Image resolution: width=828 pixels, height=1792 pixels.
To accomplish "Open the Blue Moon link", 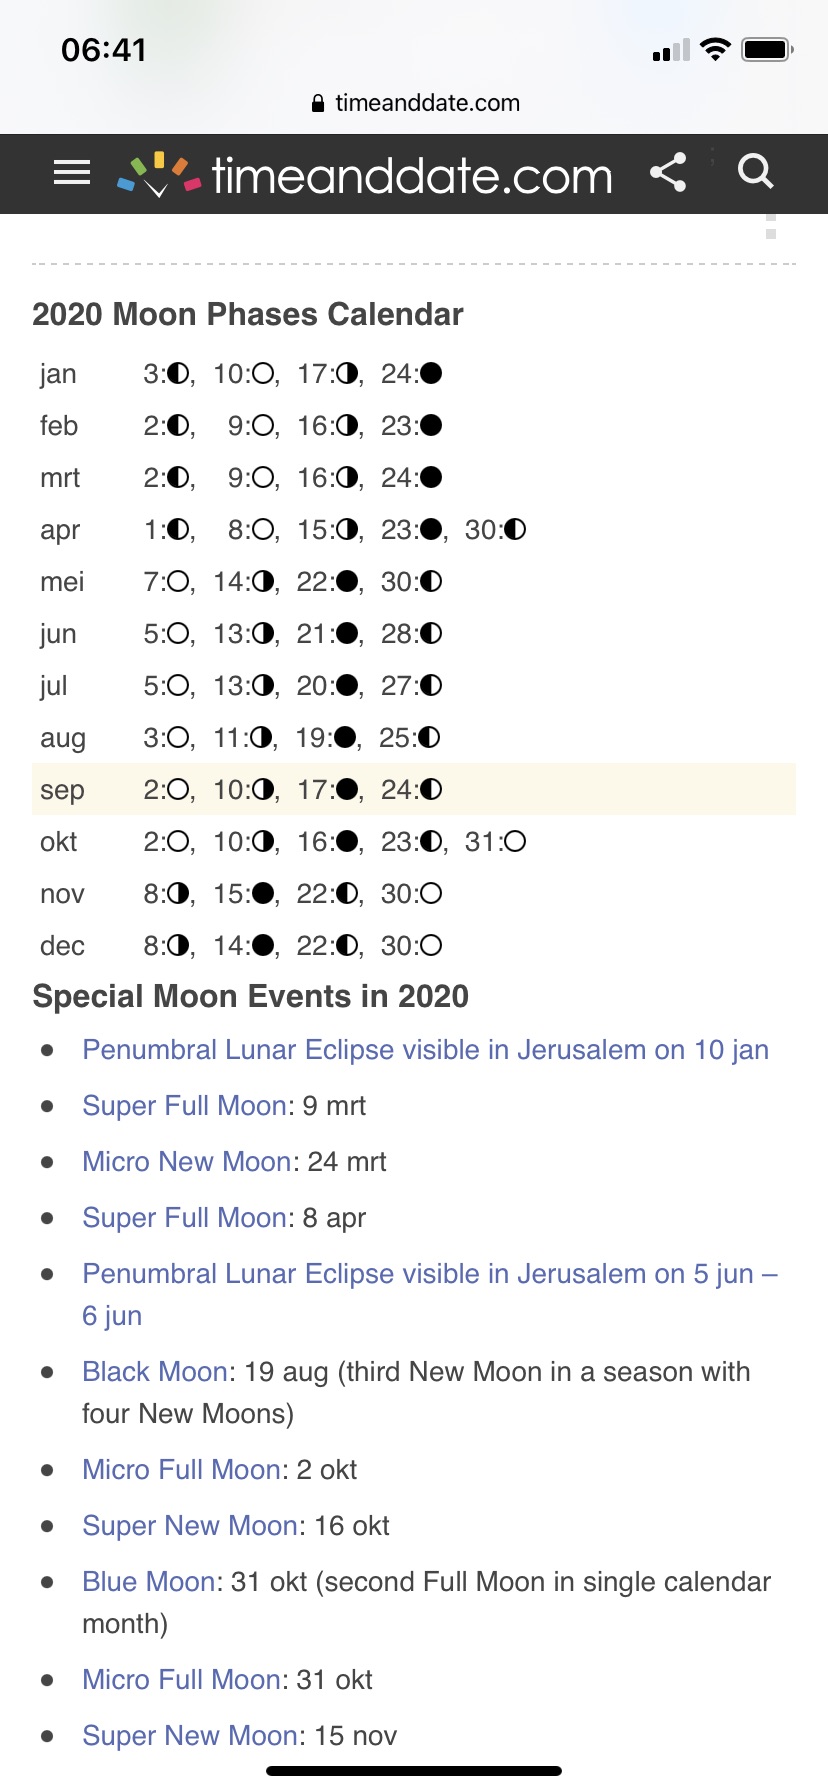I will pos(148,1582).
